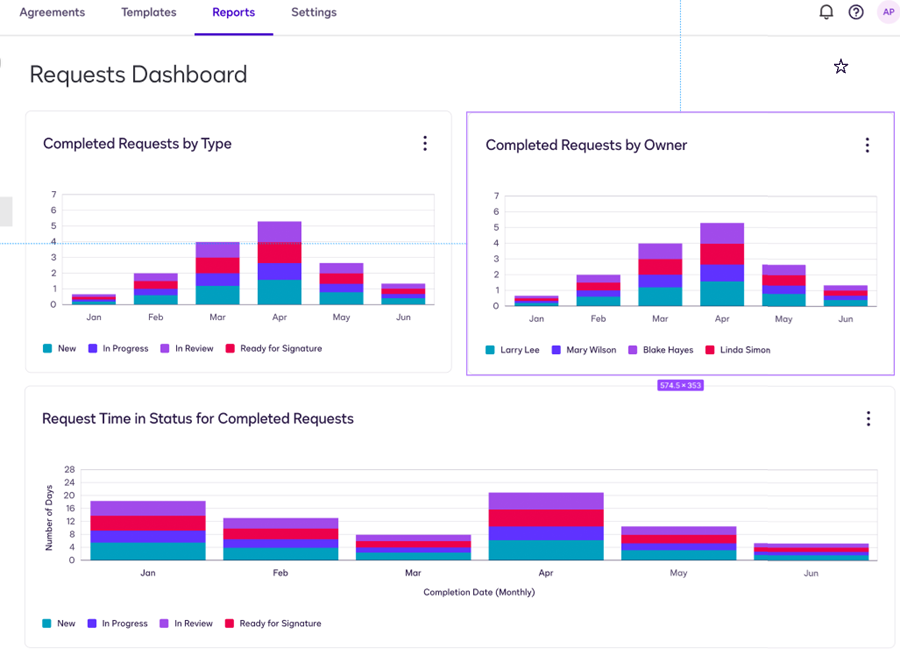Viewport: 900px width, 656px height.
Task: Toggle Ready for Signature legend in Time in Status
Action: point(273,623)
